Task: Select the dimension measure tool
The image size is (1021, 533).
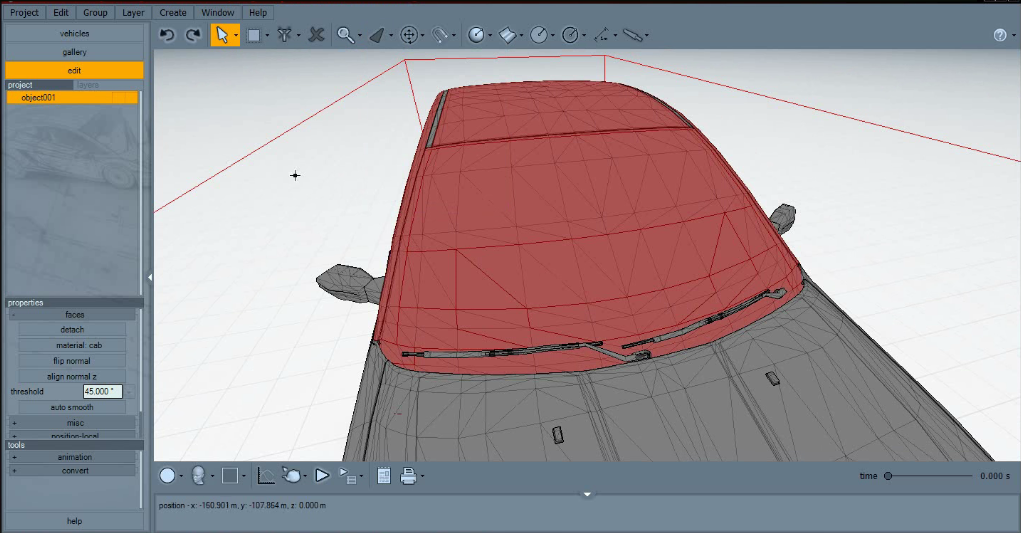Action: [x=602, y=35]
